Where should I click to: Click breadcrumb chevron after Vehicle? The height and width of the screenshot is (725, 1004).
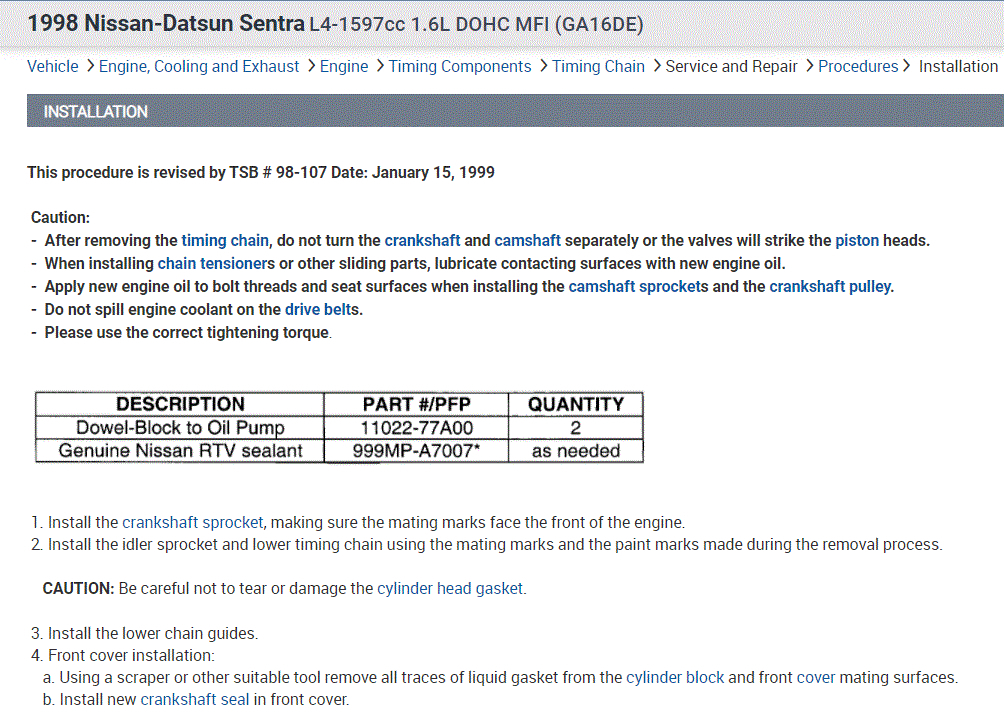click(x=90, y=66)
